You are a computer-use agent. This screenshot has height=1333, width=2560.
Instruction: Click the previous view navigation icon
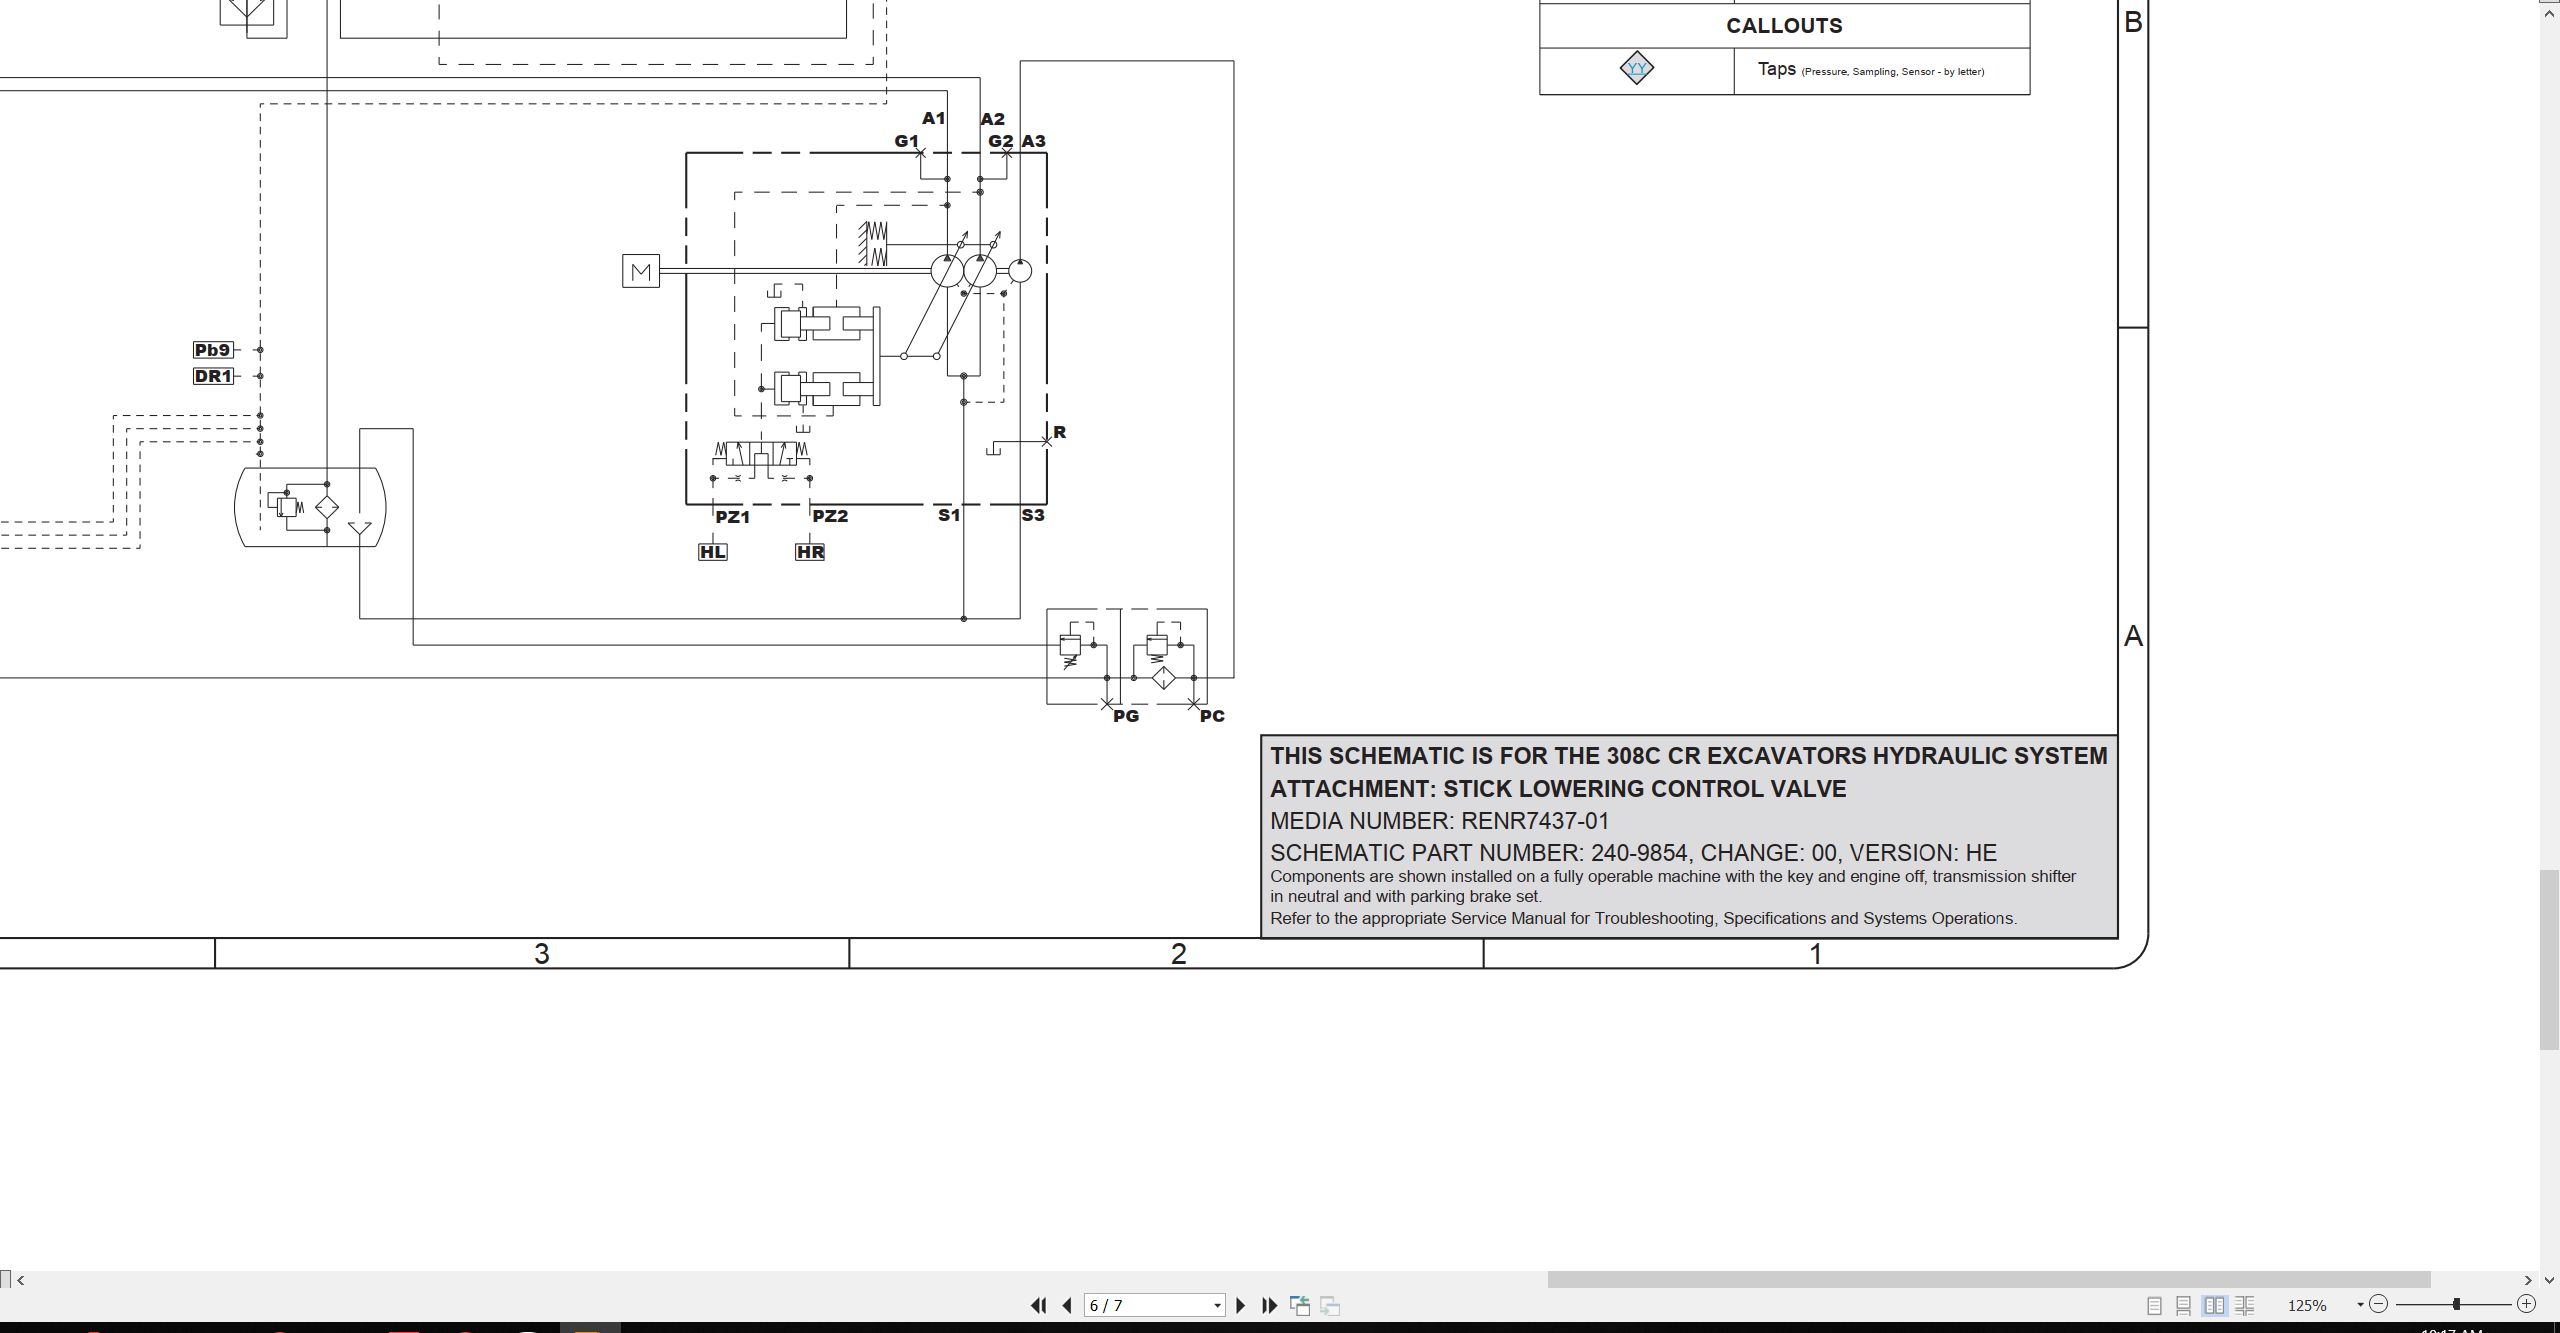[x=1300, y=1305]
